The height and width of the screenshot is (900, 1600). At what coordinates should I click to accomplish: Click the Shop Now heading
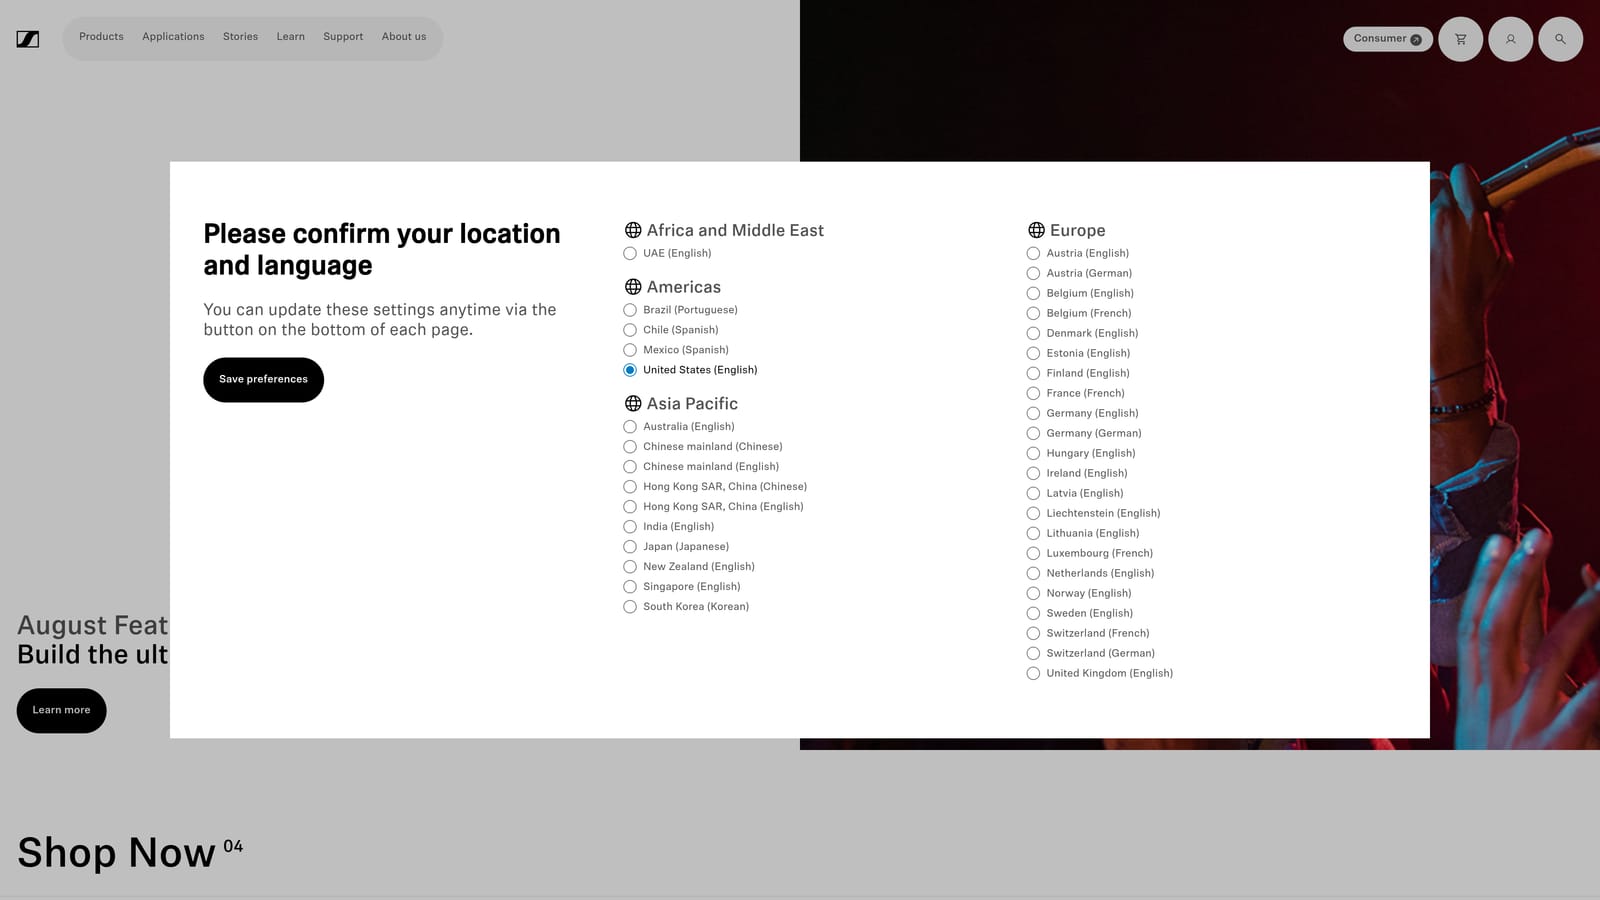click(117, 853)
